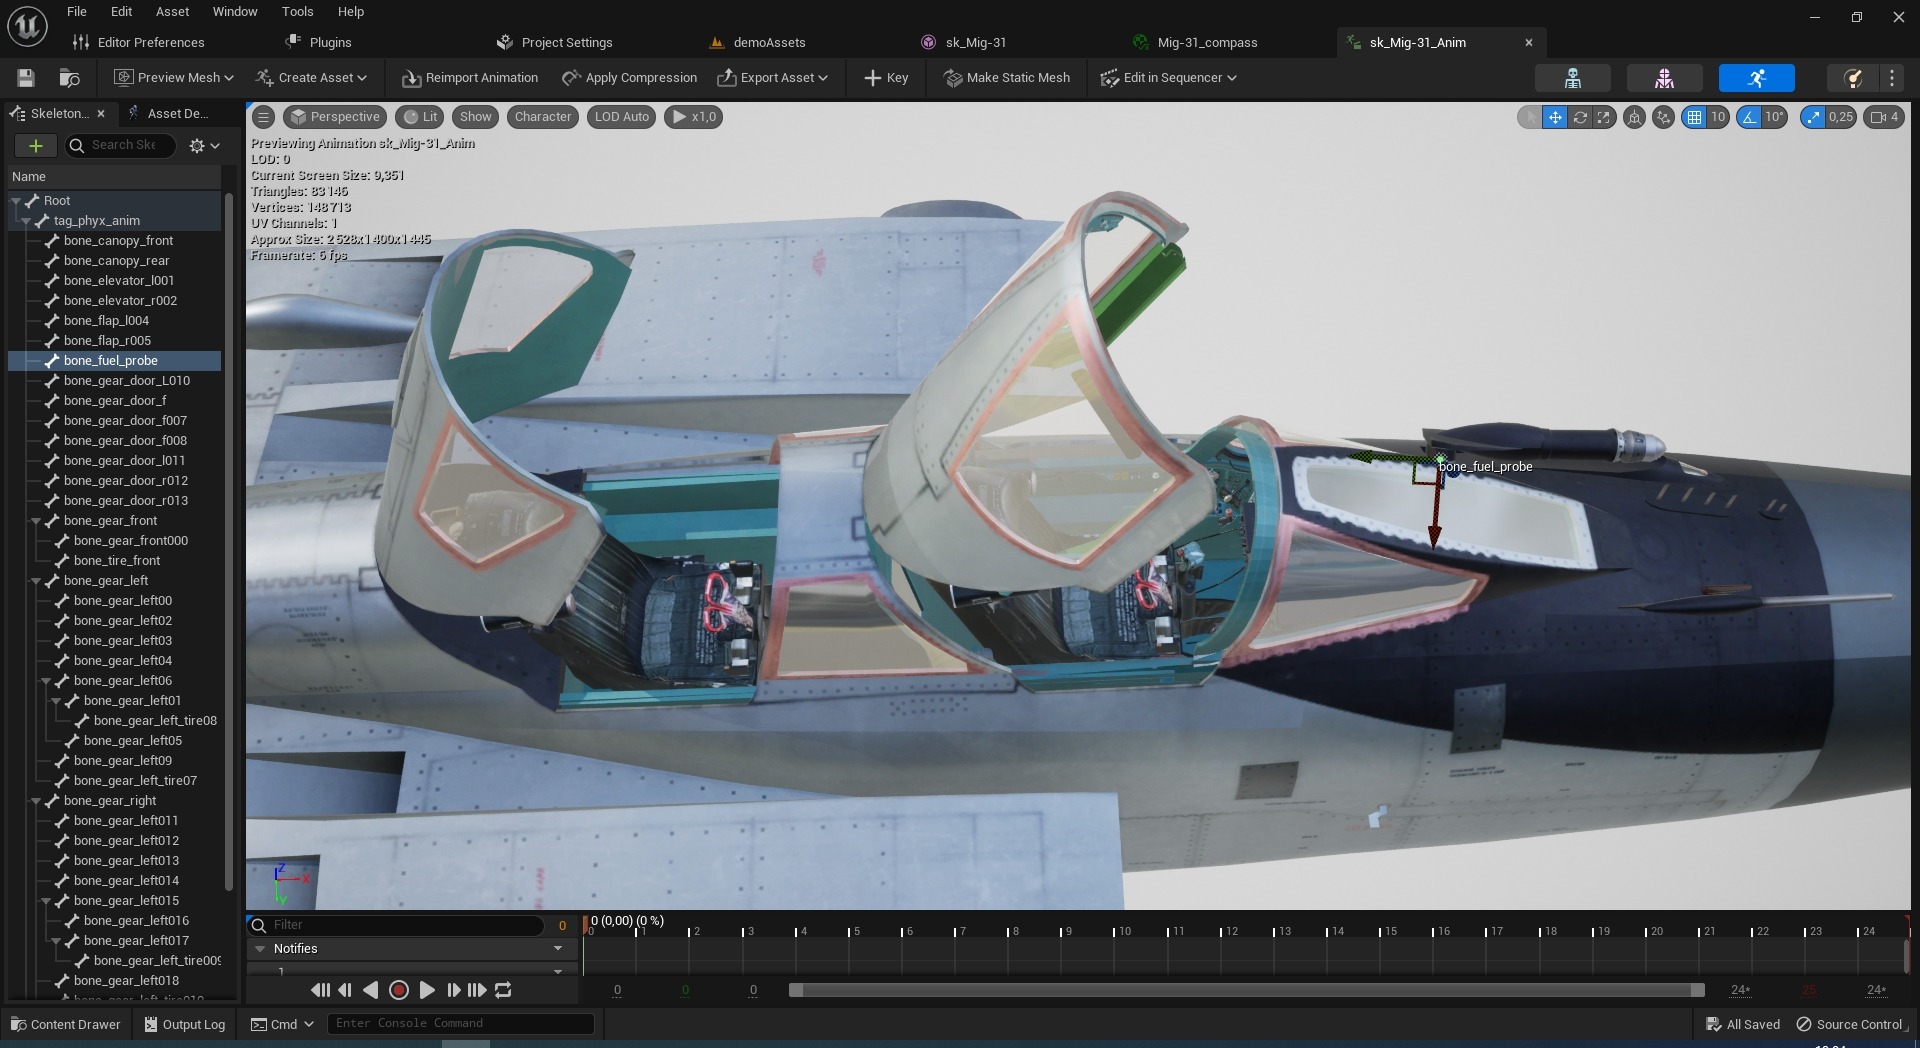Play the animation forward
This screenshot has width=1920, height=1048.
pos(427,990)
